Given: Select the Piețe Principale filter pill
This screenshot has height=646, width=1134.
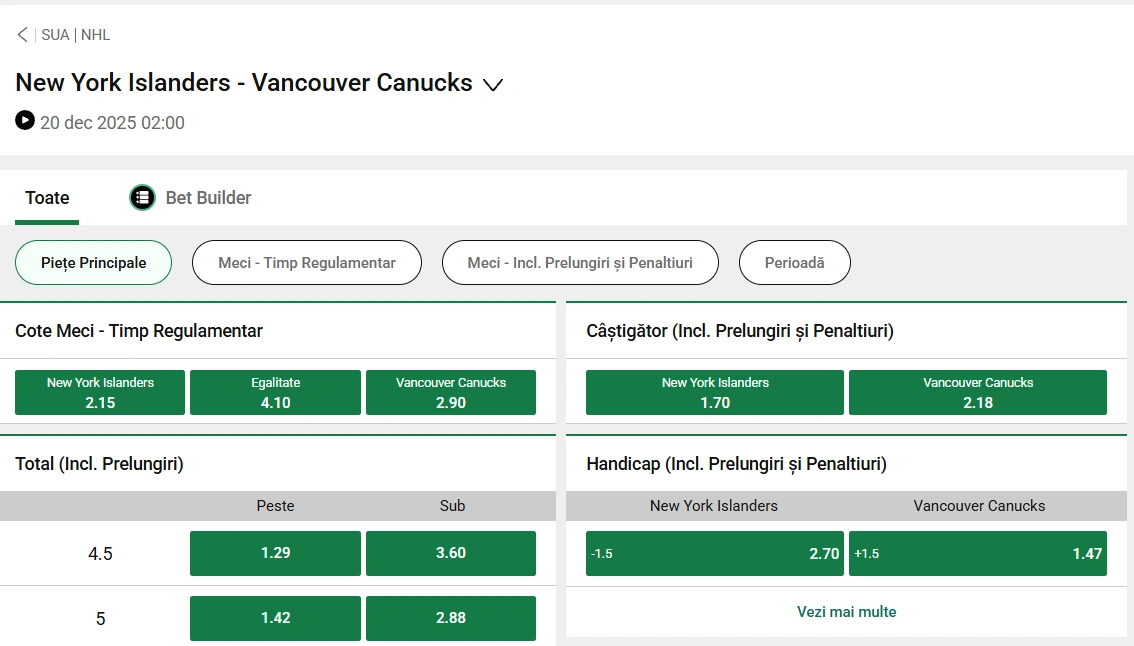Looking at the screenshot, I should [93, 262].
